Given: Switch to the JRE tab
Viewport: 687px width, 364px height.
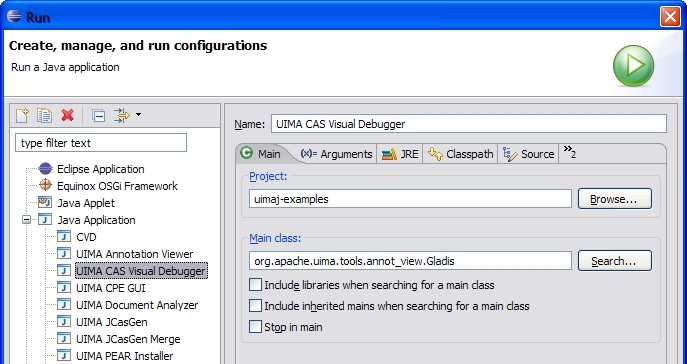Looking at the screenshot, I should [400, 154].
